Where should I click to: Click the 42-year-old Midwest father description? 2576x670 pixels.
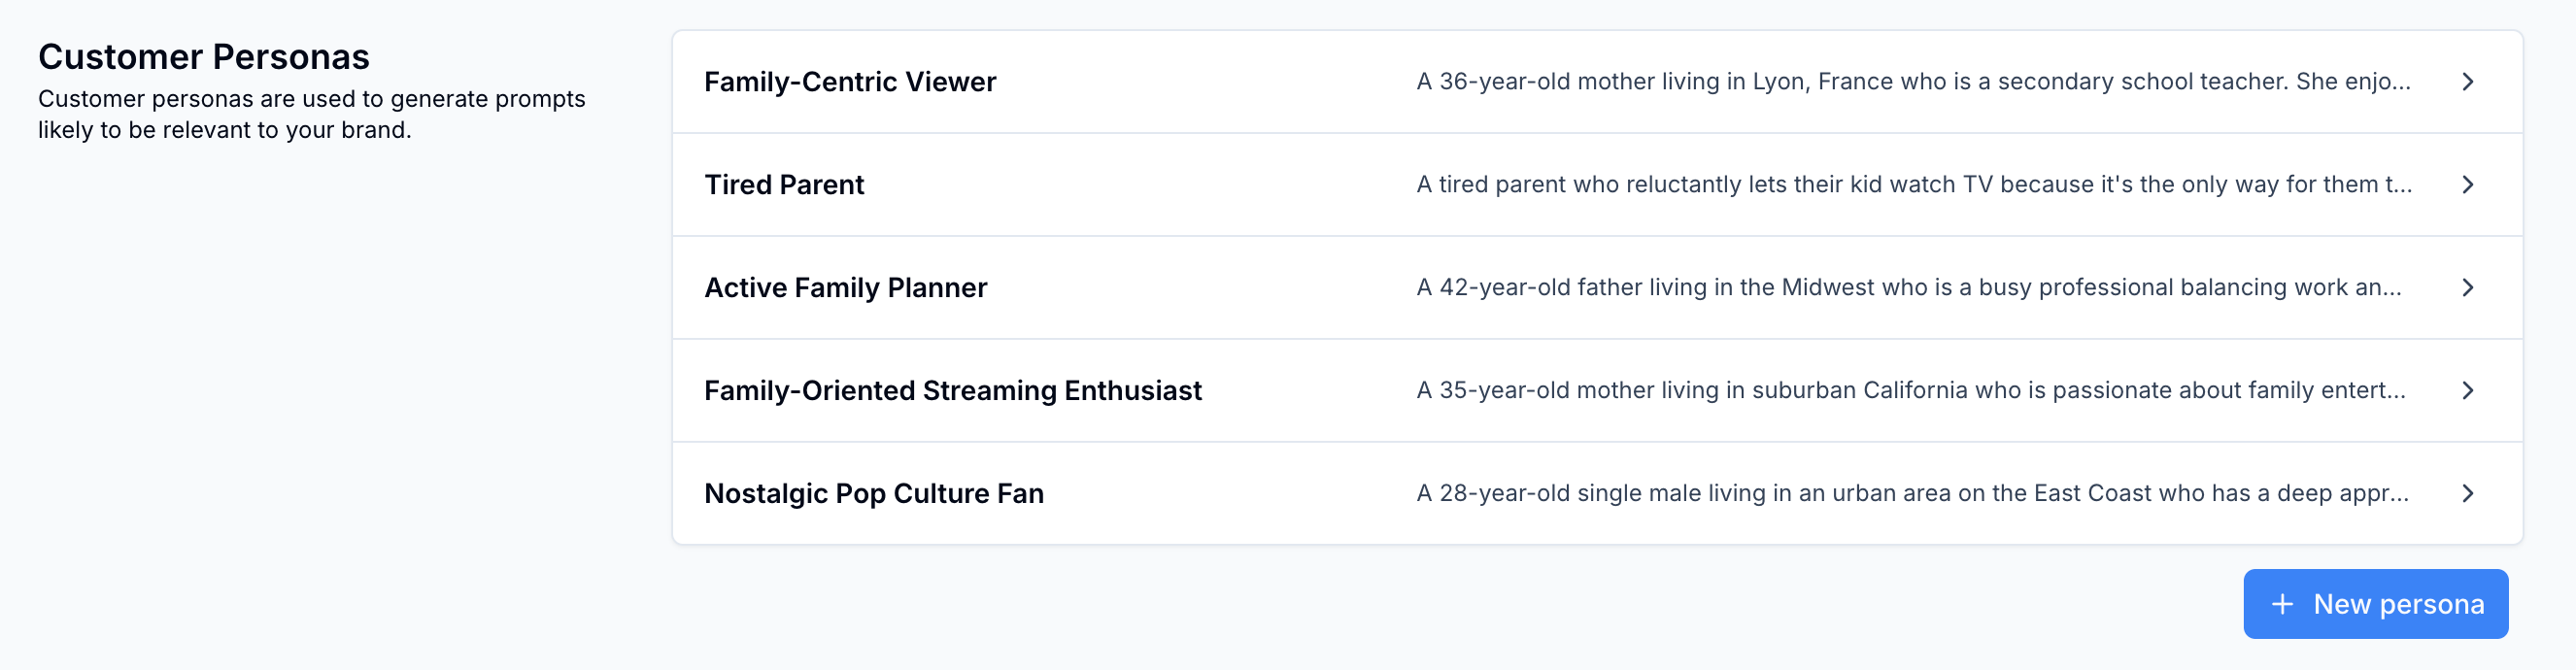[x=1908, y=288]
